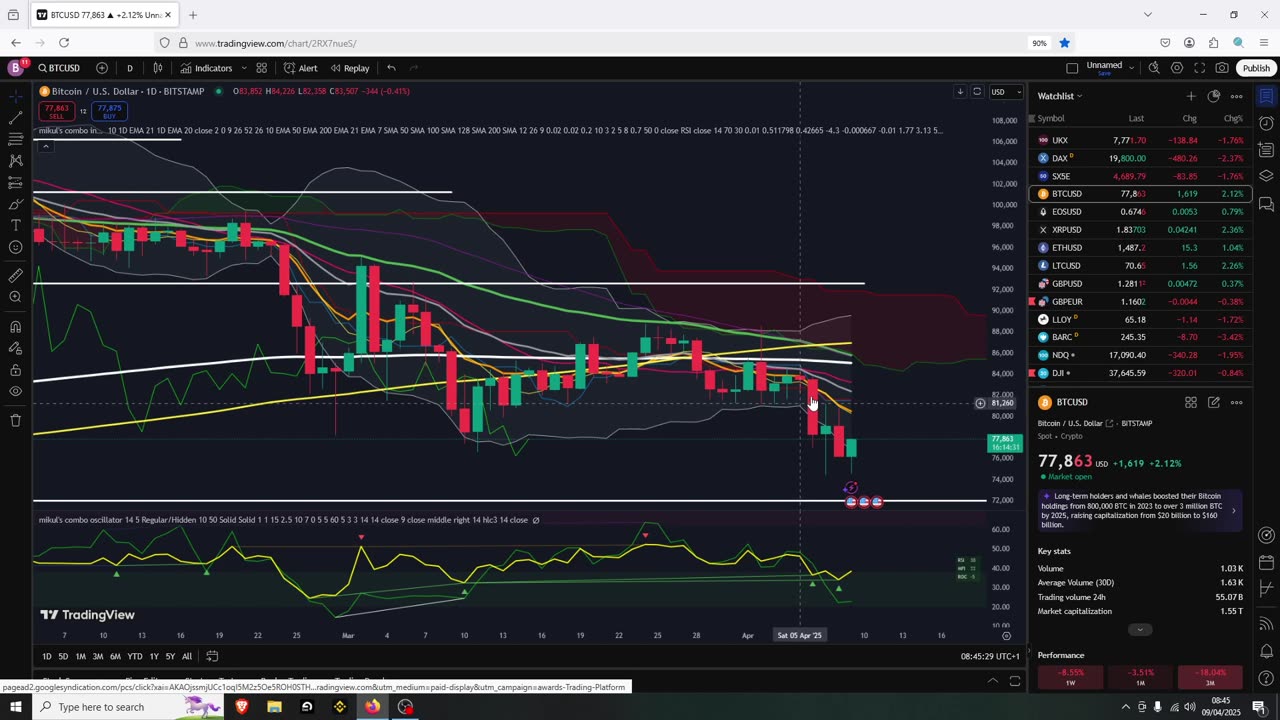Screen dimensions: 1280x720
Task: Select the All date range
Action: point(187,656)
